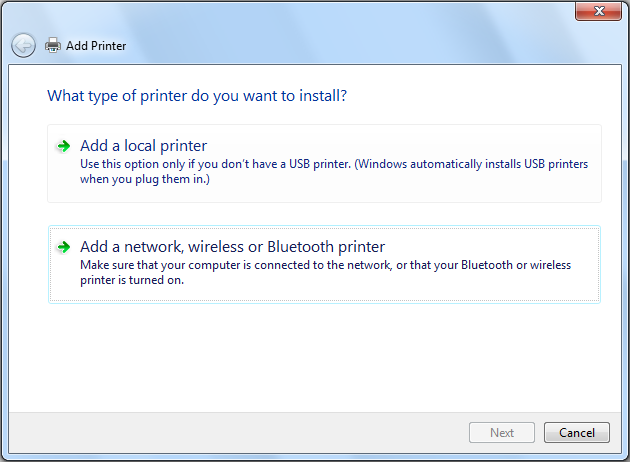Click the "Add Printer" wizard title text
Viewport: 630px width, 462px height.
[96, 46]
